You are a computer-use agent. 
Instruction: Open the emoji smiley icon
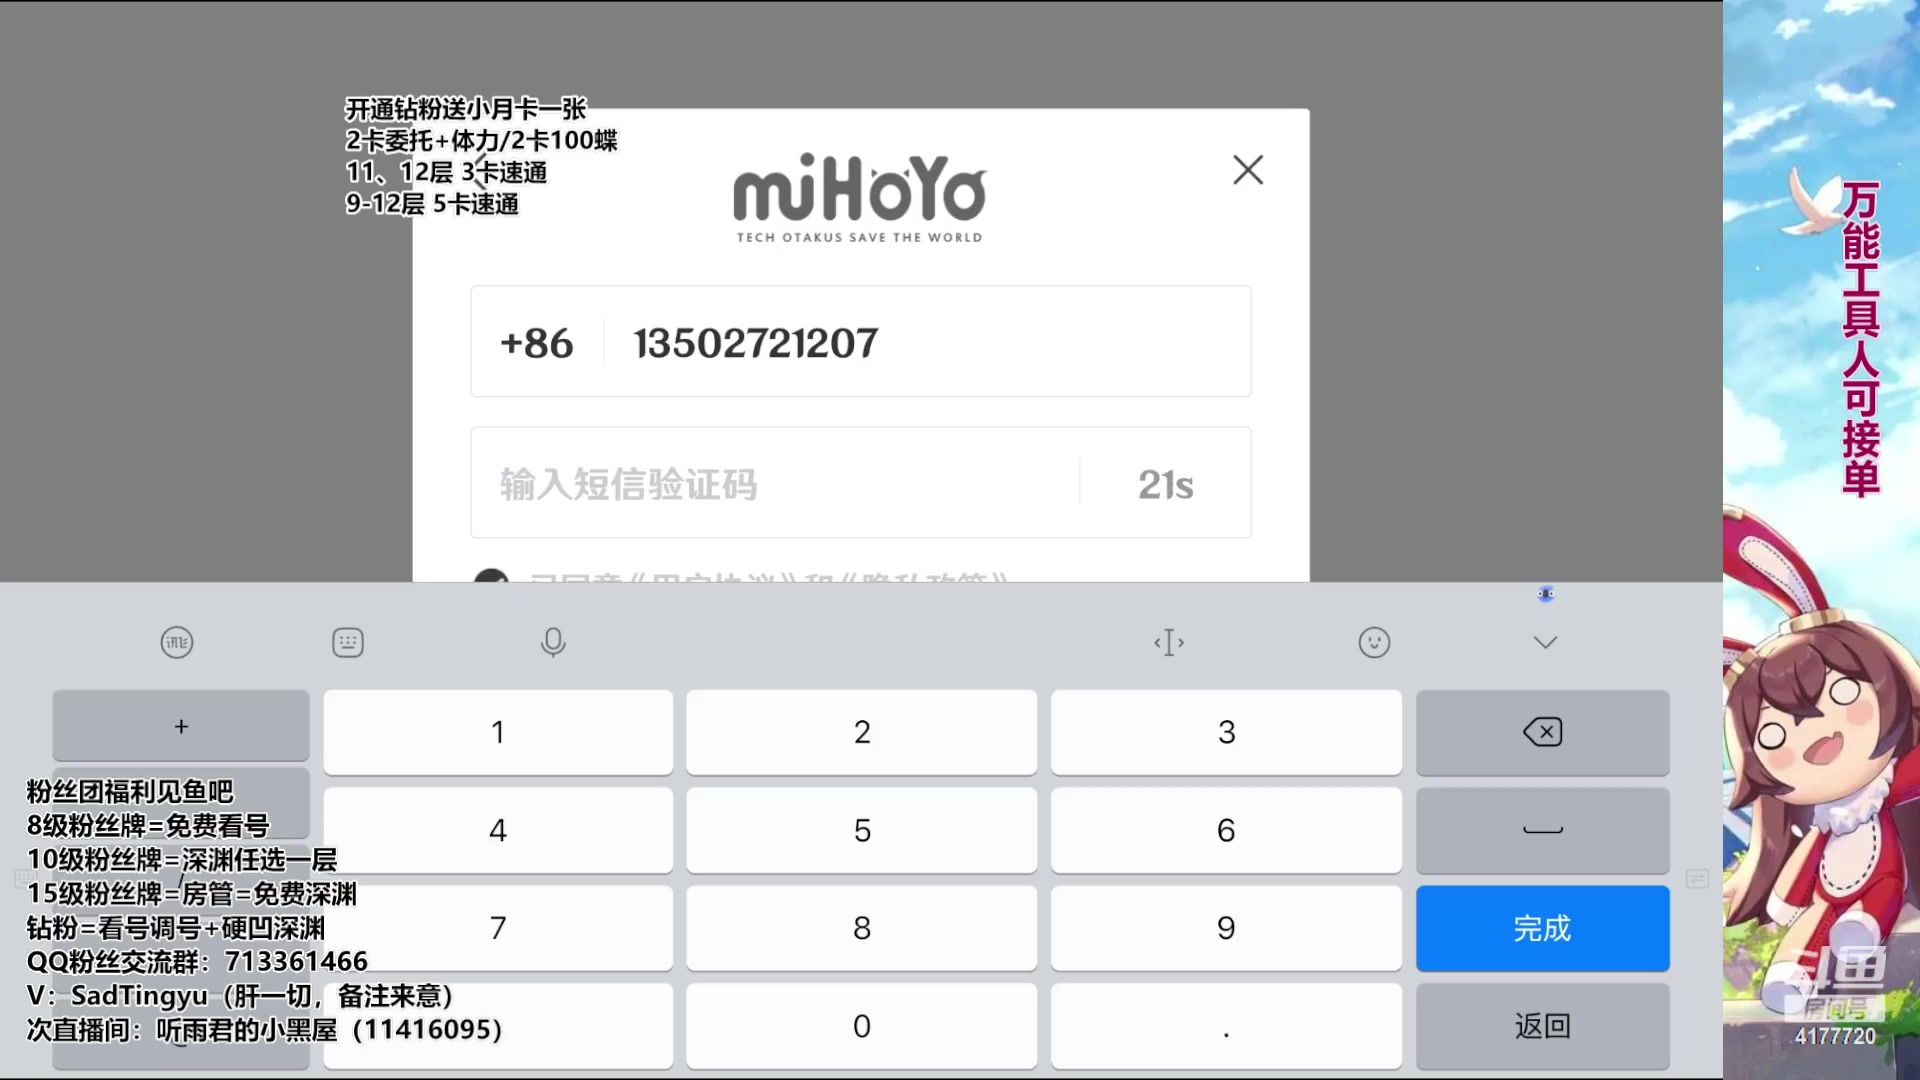click(x=1374, y=642)
